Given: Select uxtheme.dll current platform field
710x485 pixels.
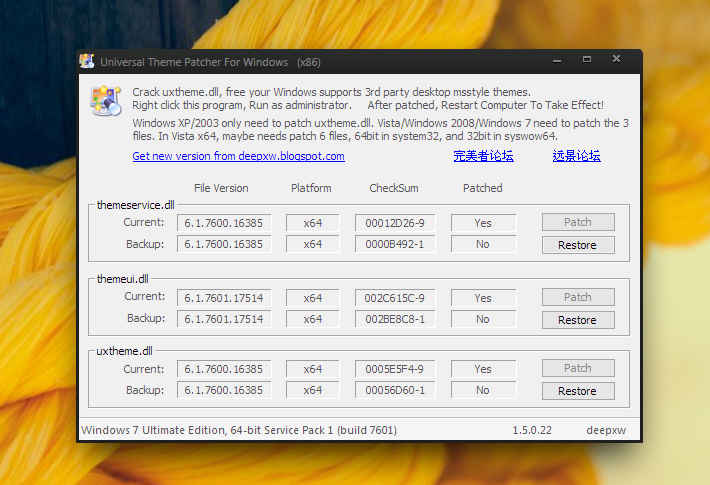Looking at the screenshot, I should 312,369.
